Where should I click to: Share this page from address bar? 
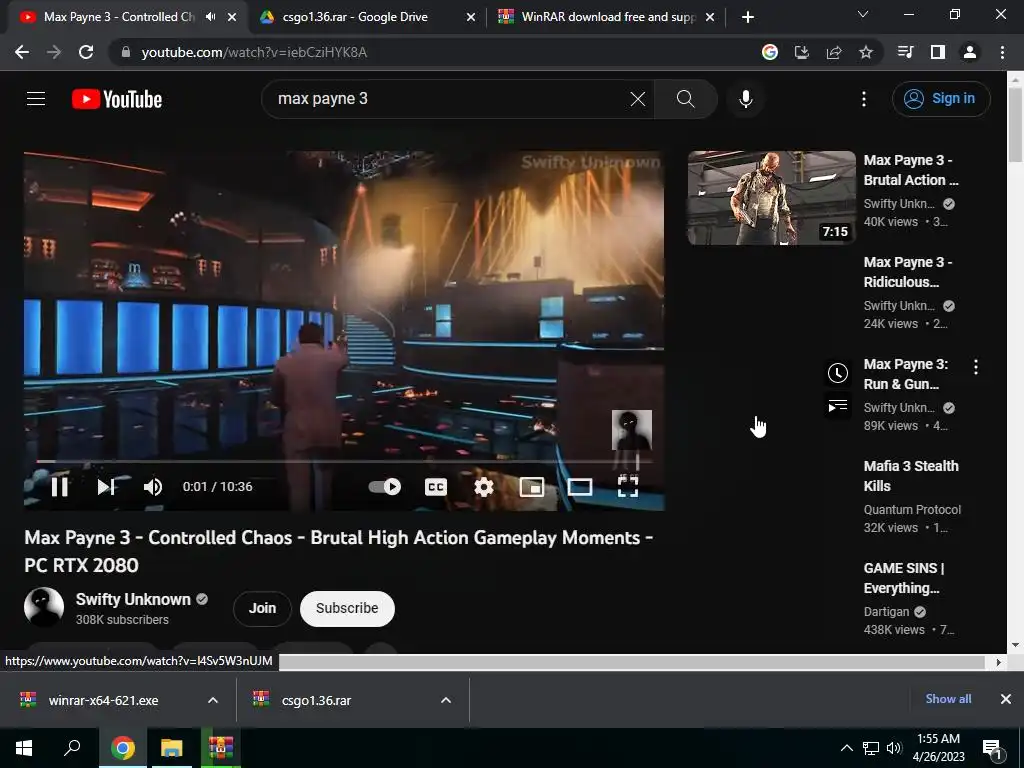click(833, 52)
